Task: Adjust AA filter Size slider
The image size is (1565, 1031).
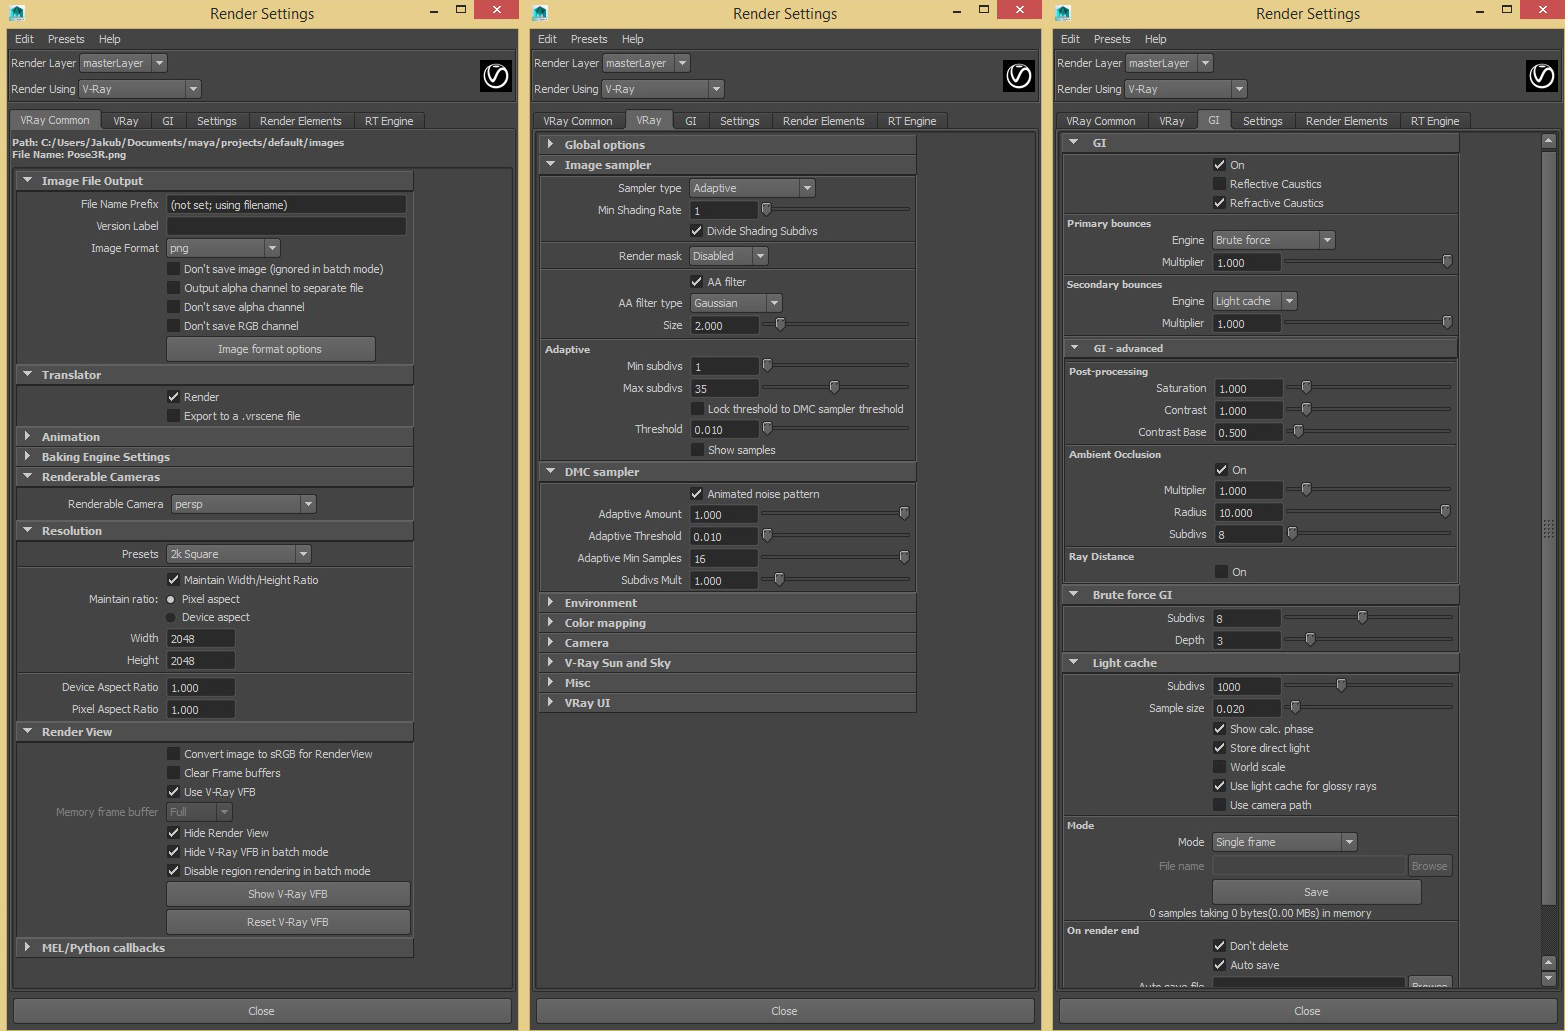Action: coord(780,324)
